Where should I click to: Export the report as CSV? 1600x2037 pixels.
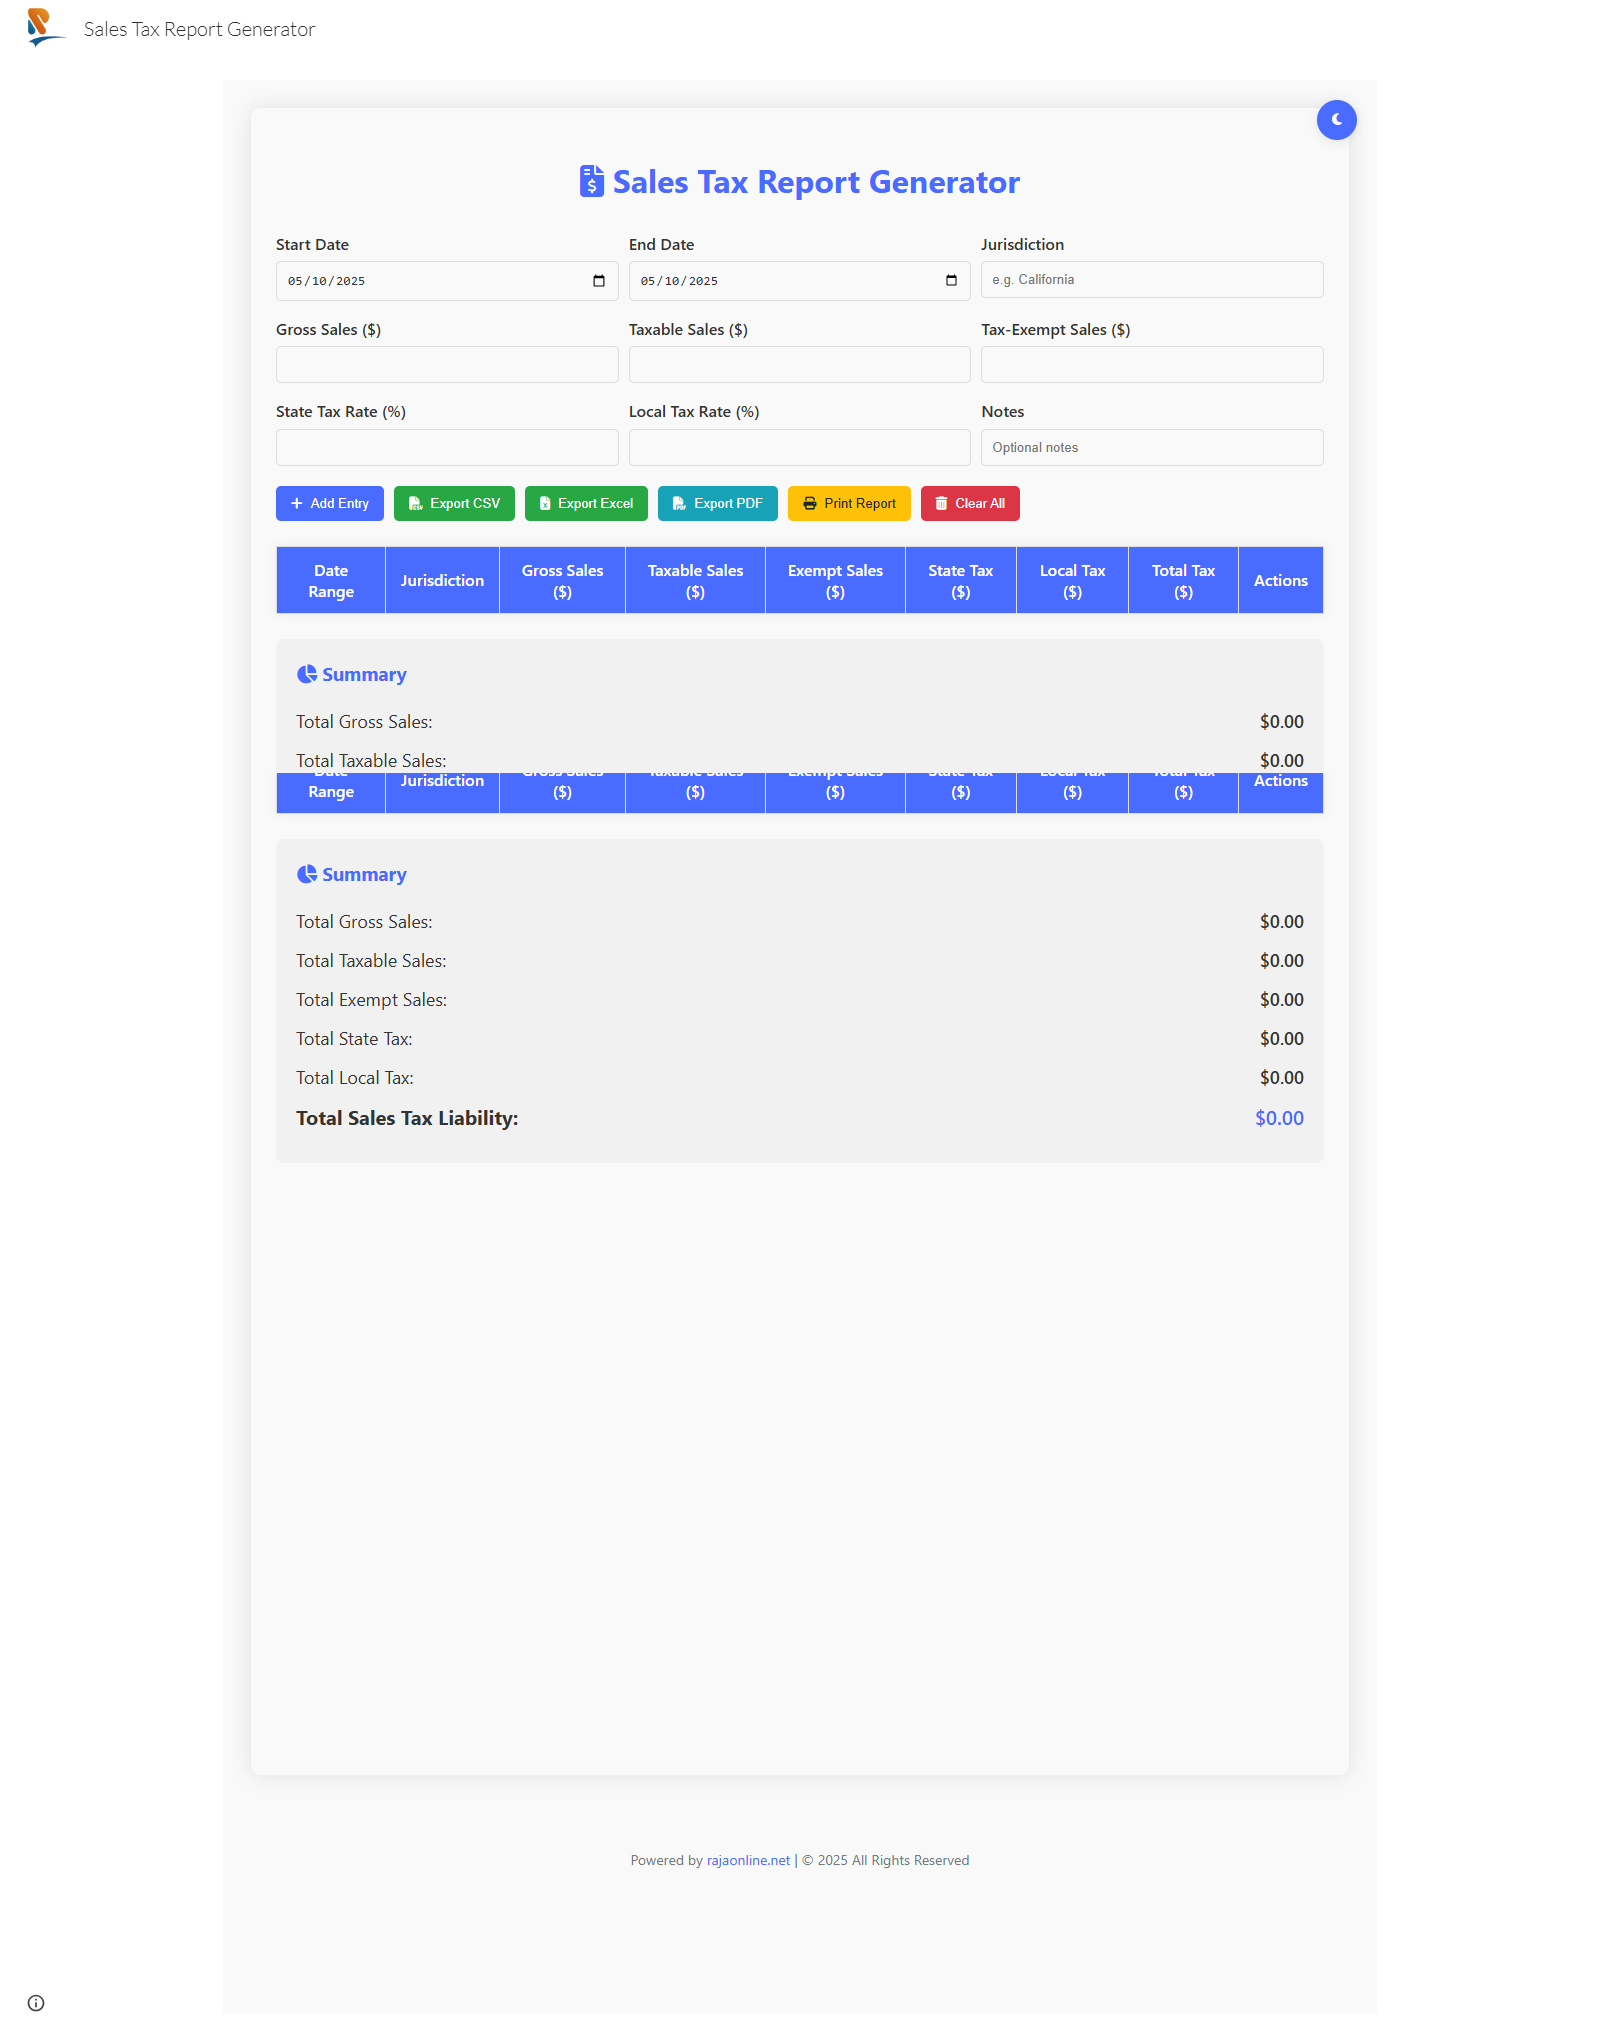454,504
